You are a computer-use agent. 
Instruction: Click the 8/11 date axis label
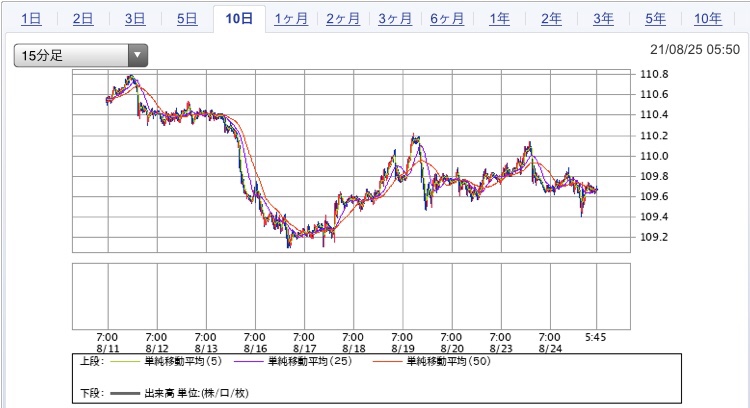108,349
